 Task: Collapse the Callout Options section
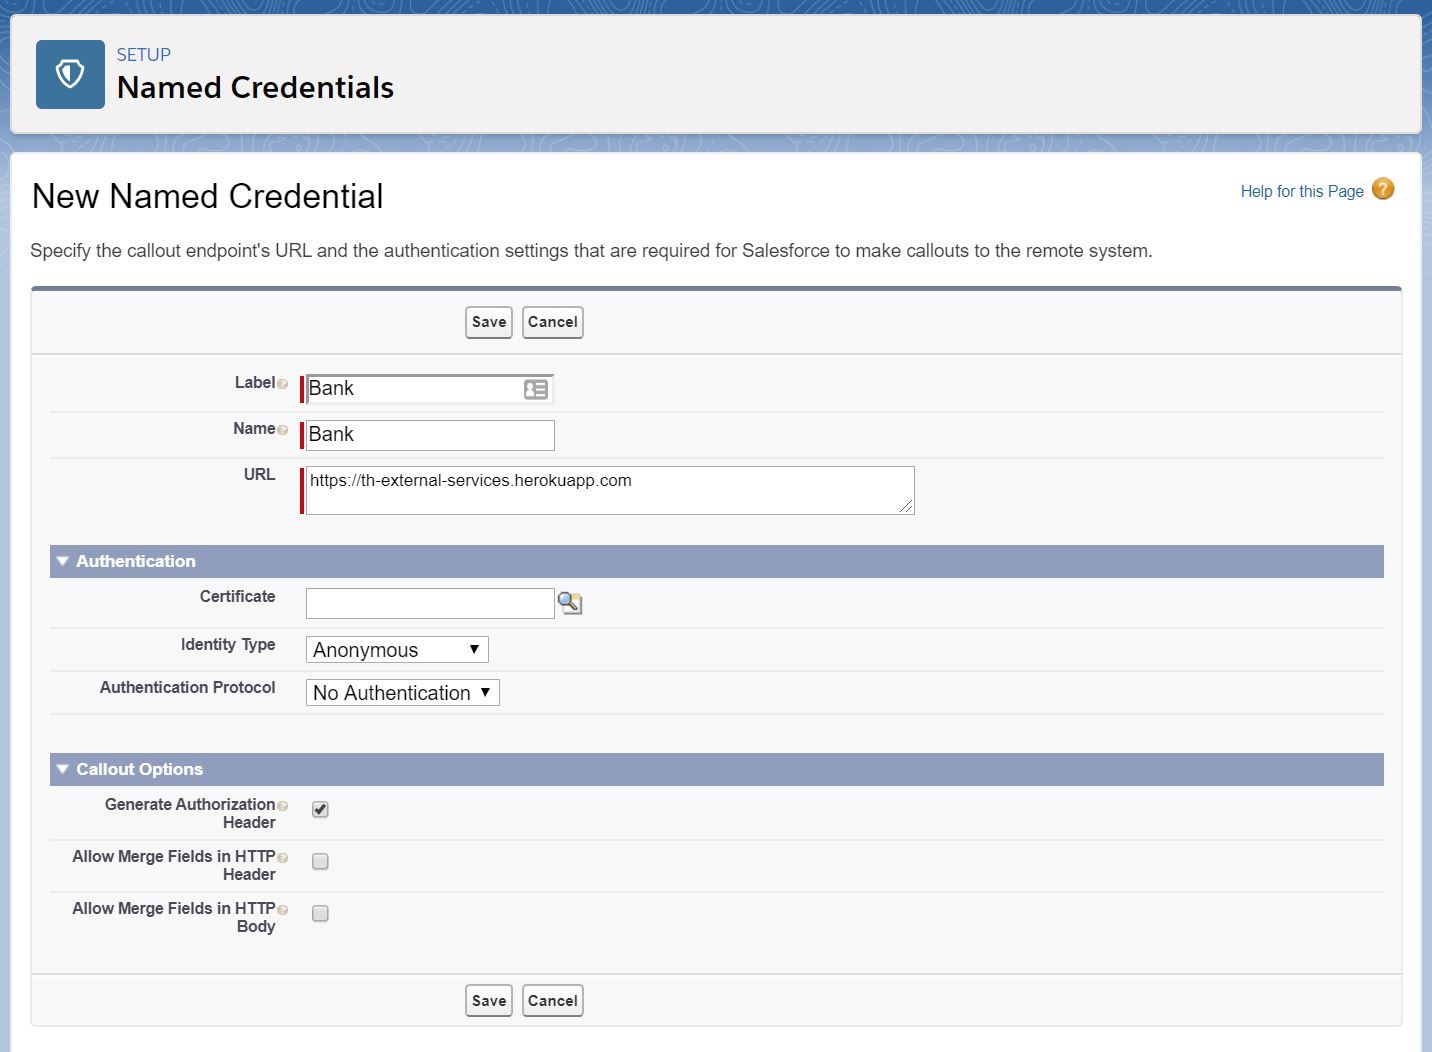click(x=63, y=769)
